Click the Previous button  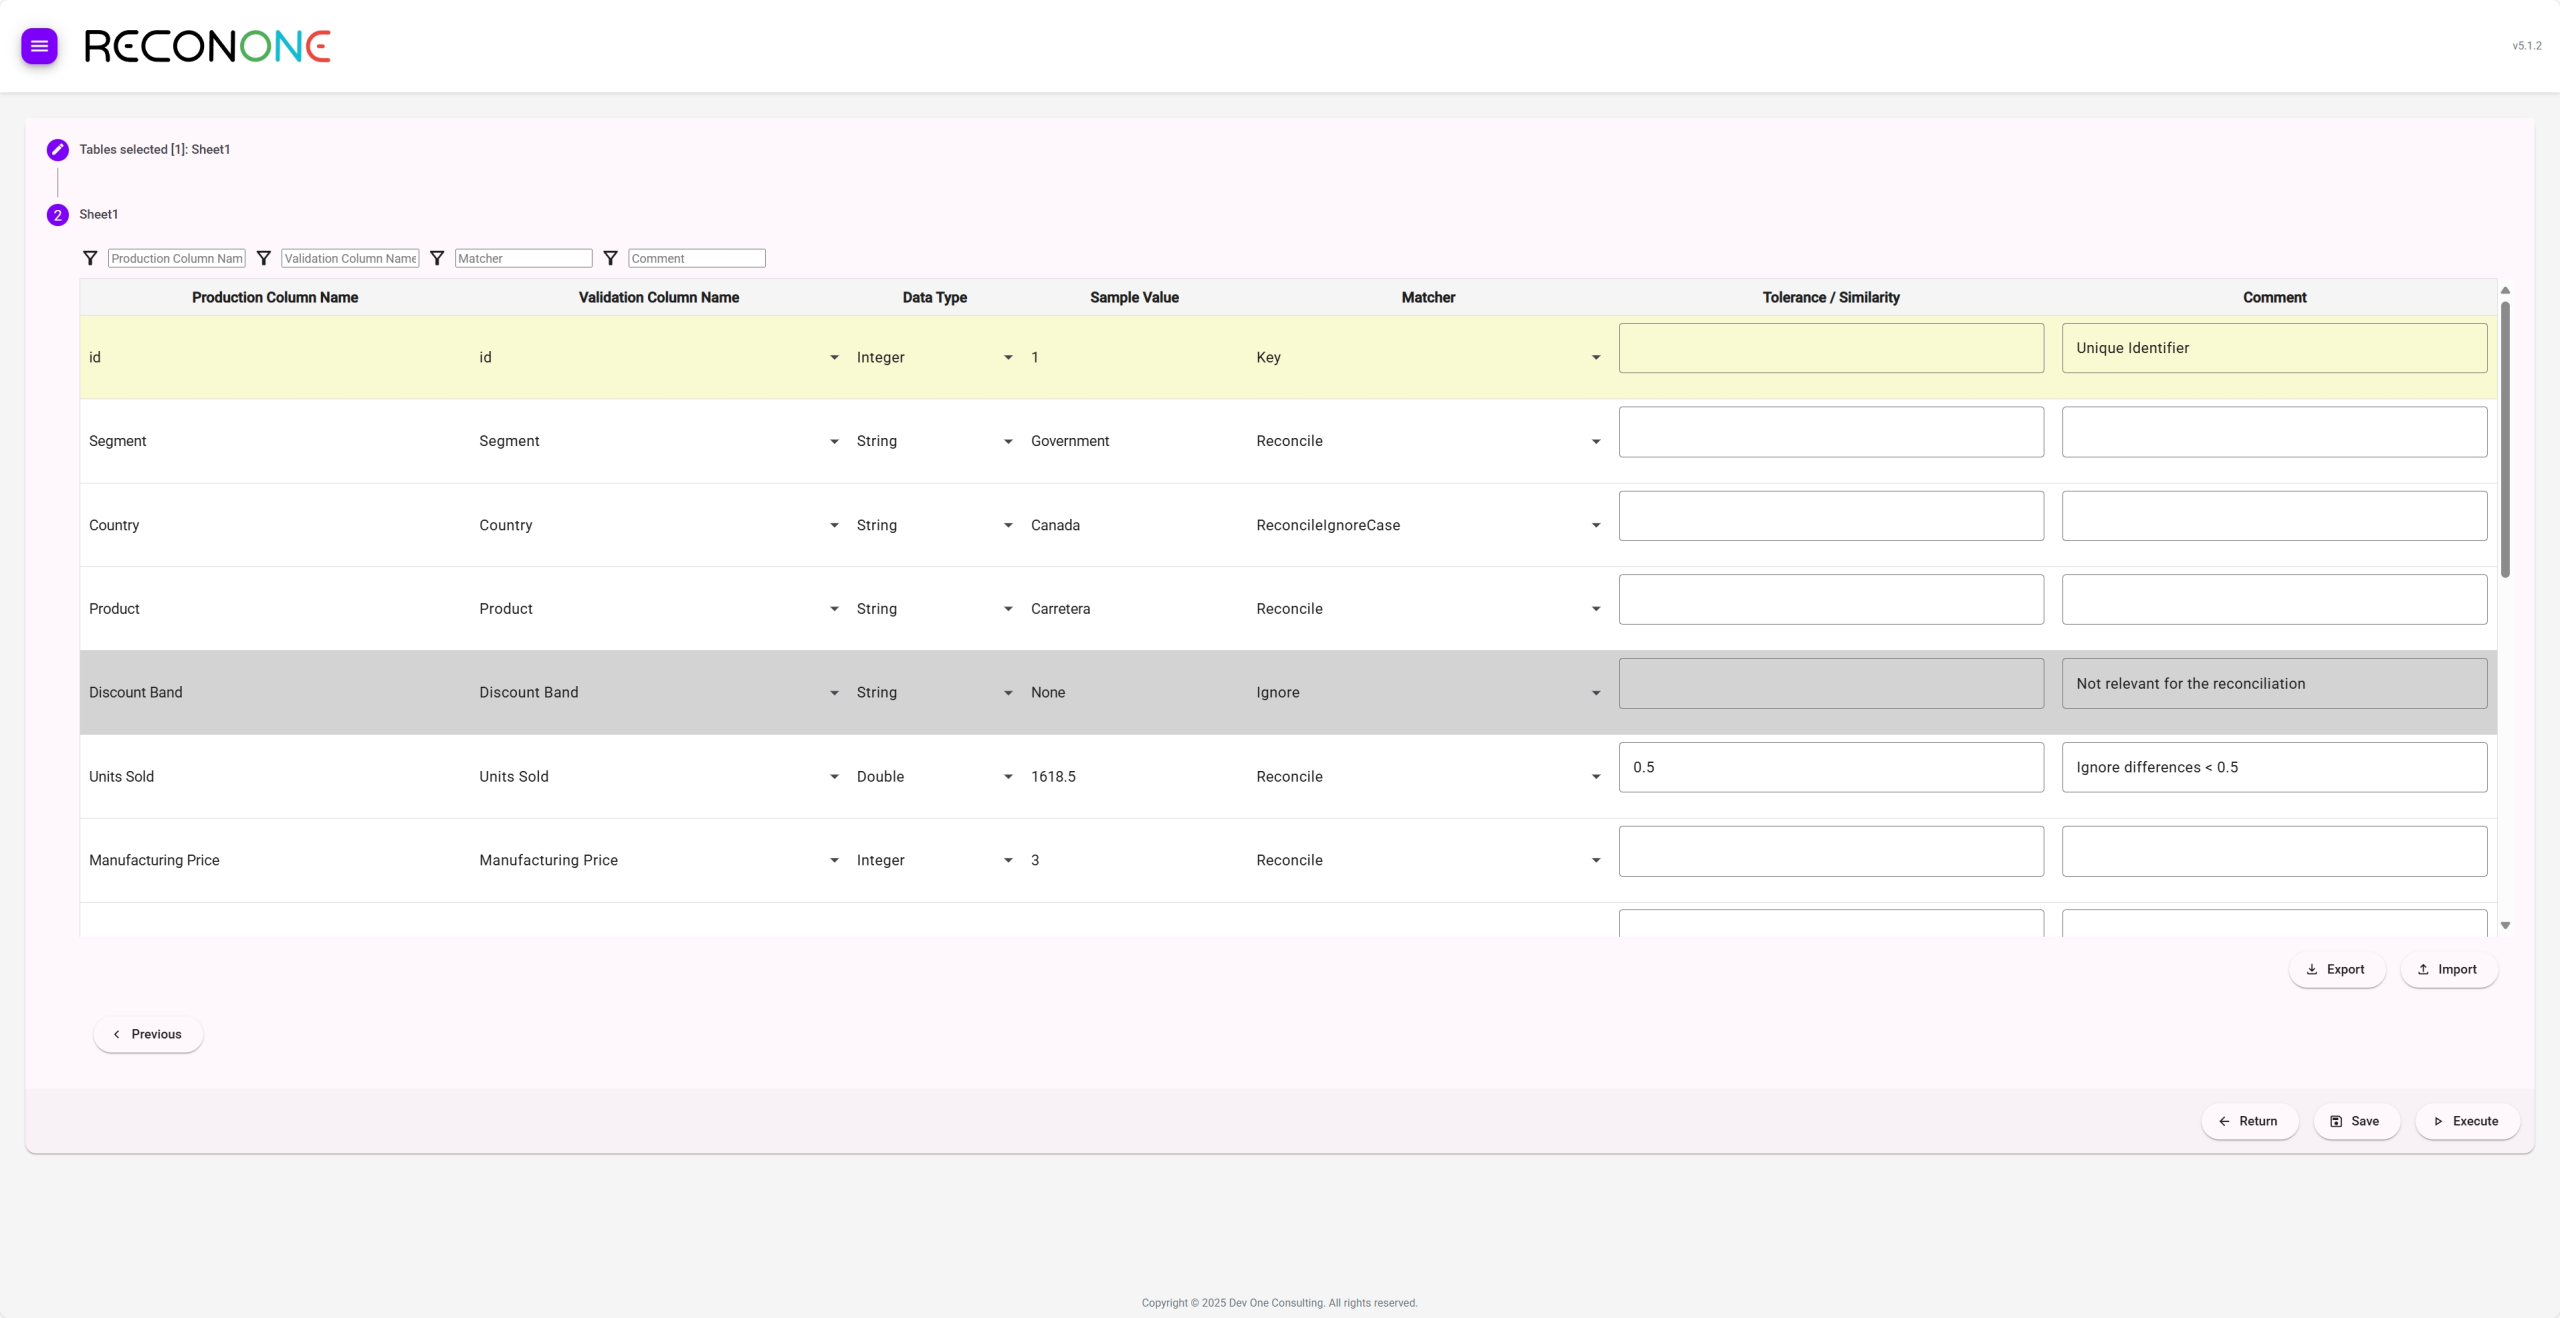tap(148, 1034)
